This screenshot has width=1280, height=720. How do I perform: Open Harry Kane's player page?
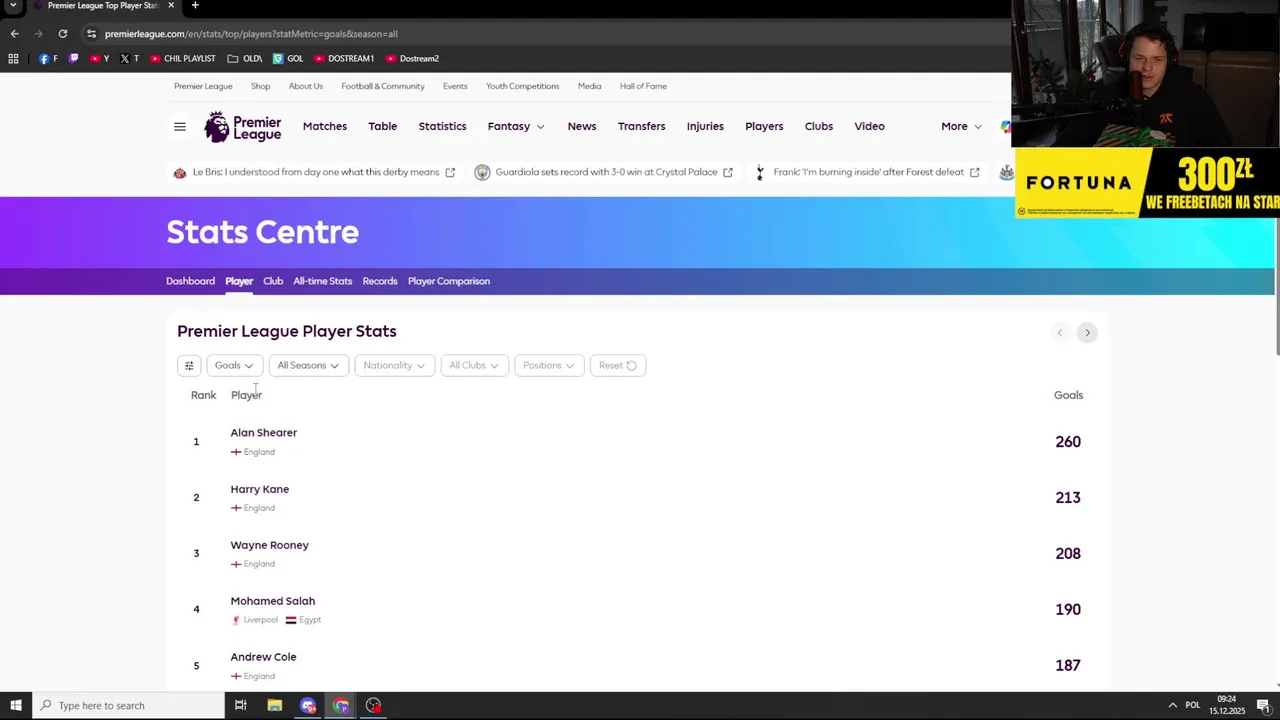pos(260,490)
